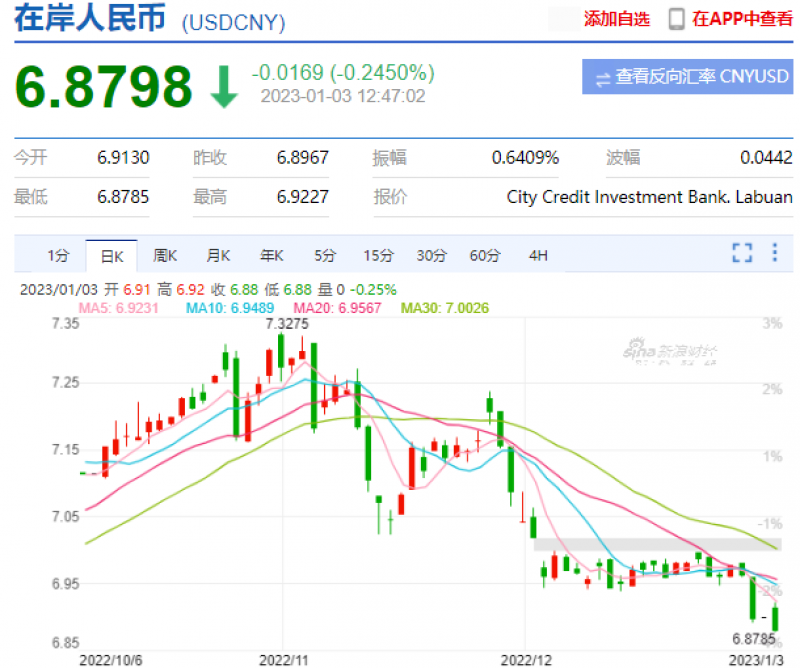800x668 pixels.
Task: Open the three-dot chart options menu
Action: pyautogui.click(x=774, y=252)
